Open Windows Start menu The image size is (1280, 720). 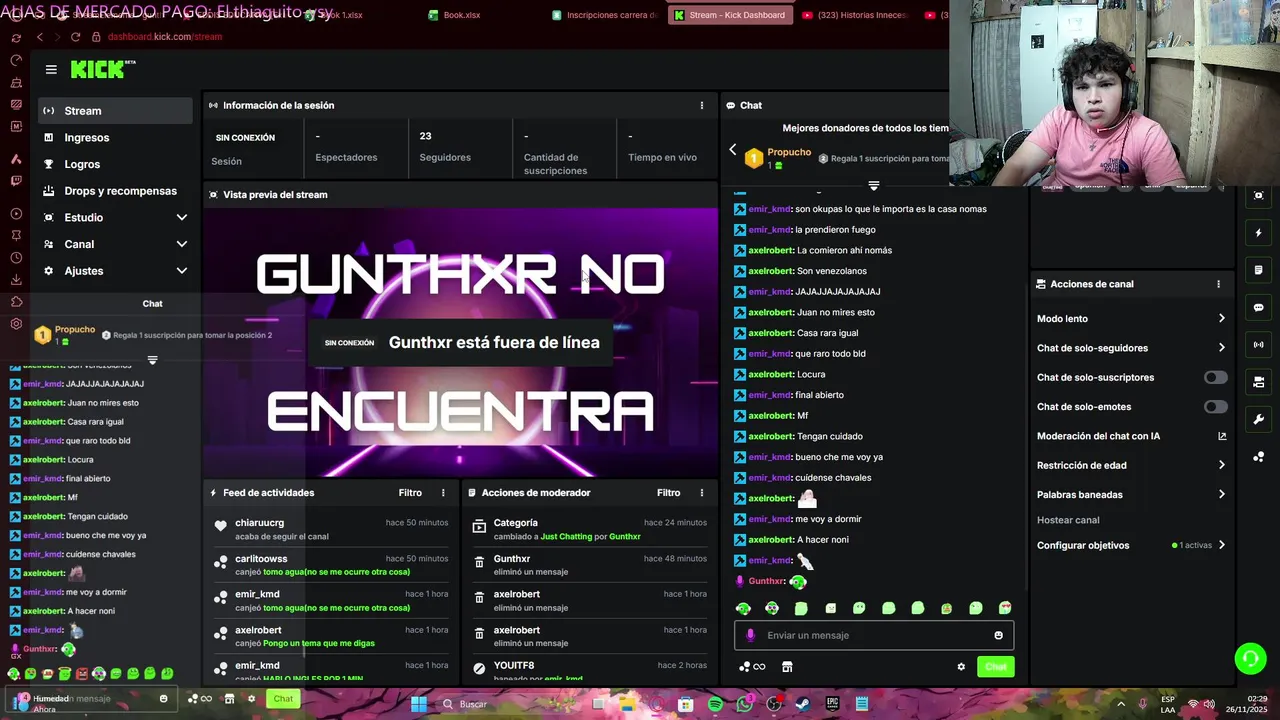(x=419, y=704)
